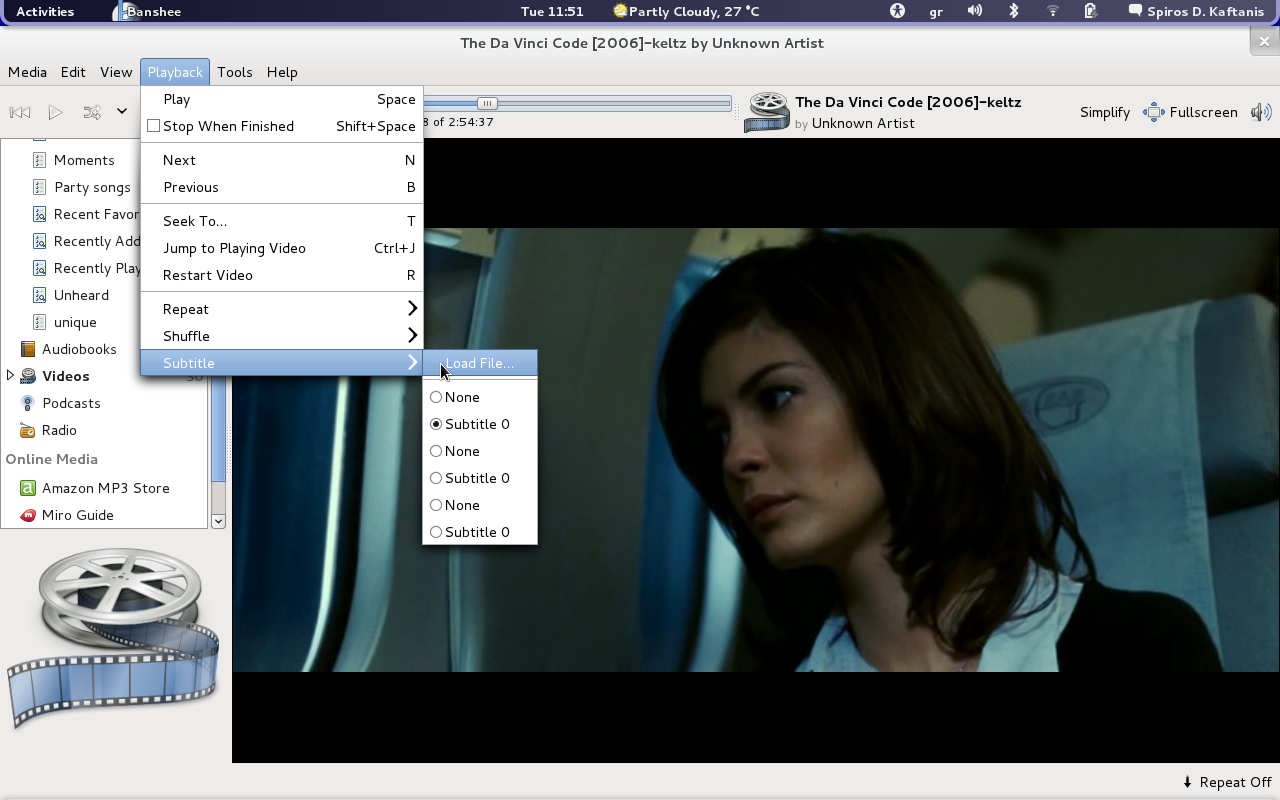Click the Audiobooks library icon
This screenshot has height=800, width=1280.
[28, 349]
